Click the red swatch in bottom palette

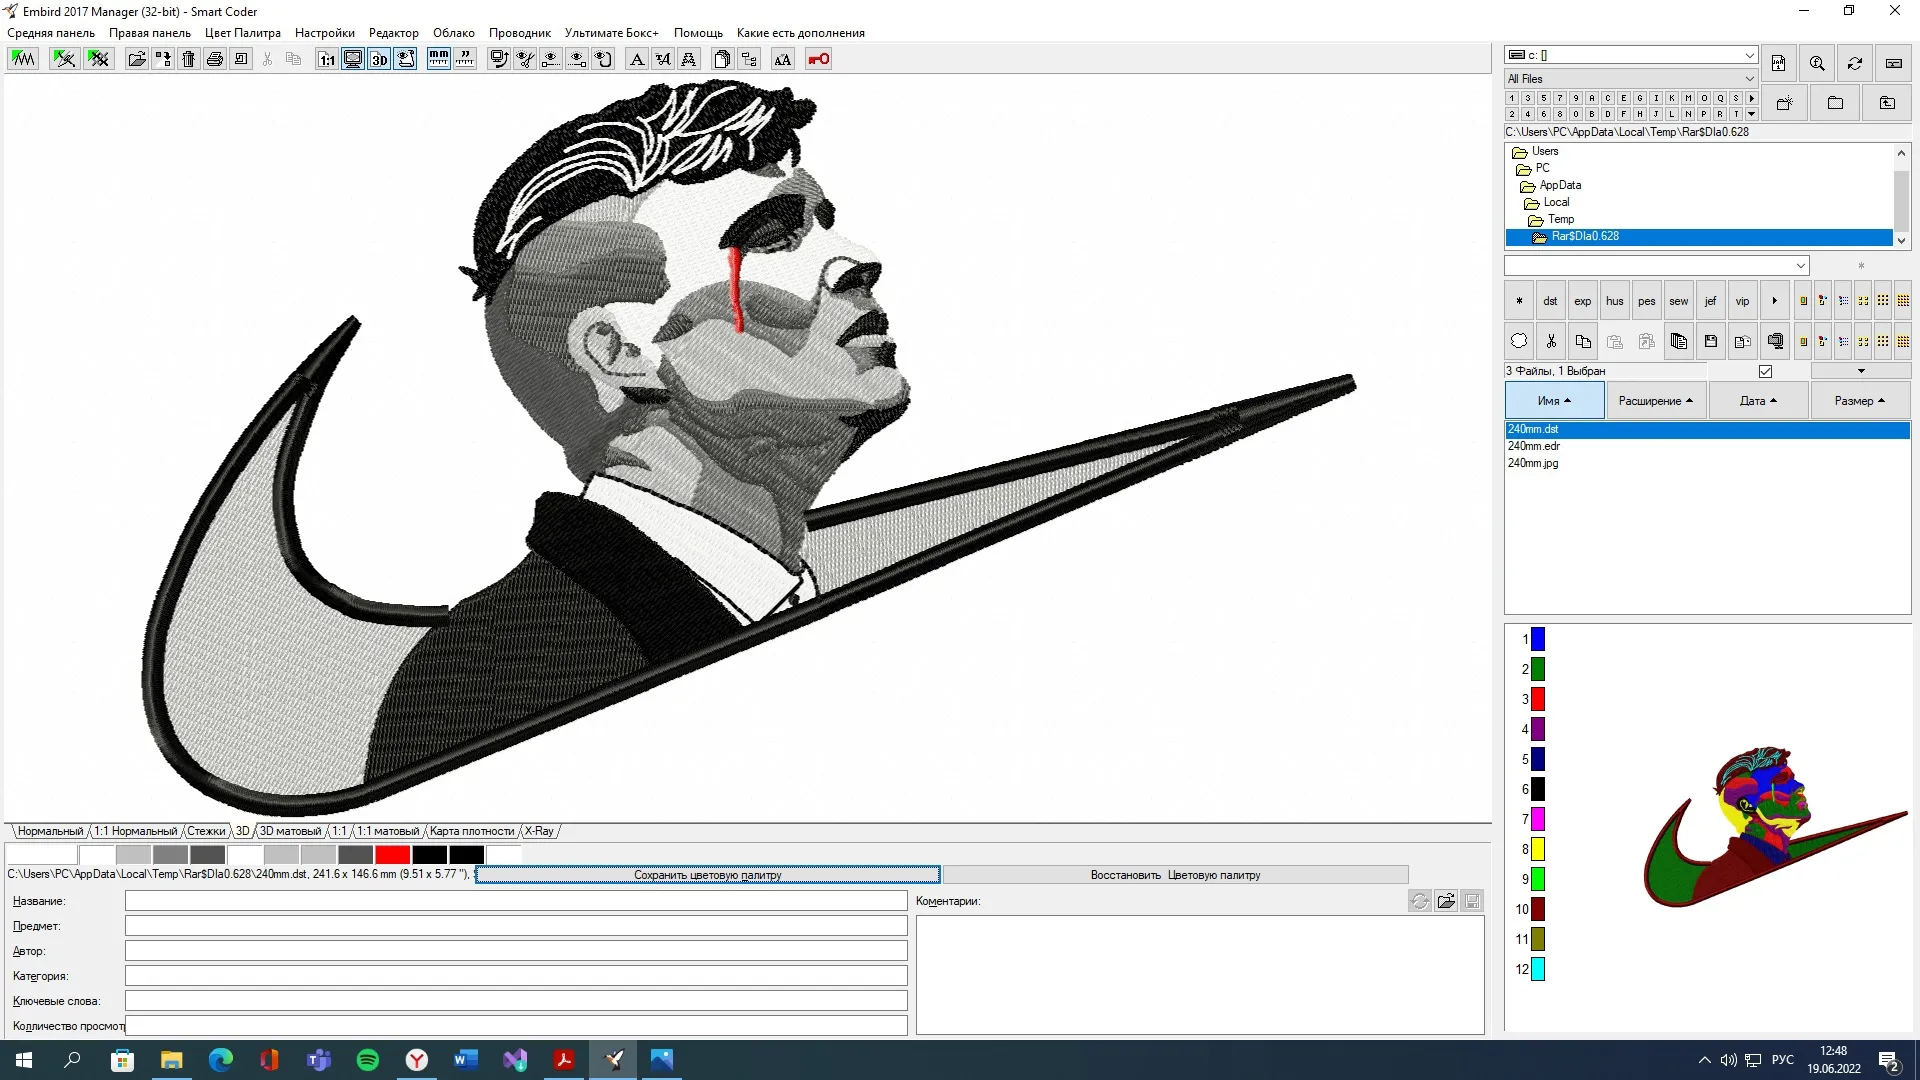[393, 855]
